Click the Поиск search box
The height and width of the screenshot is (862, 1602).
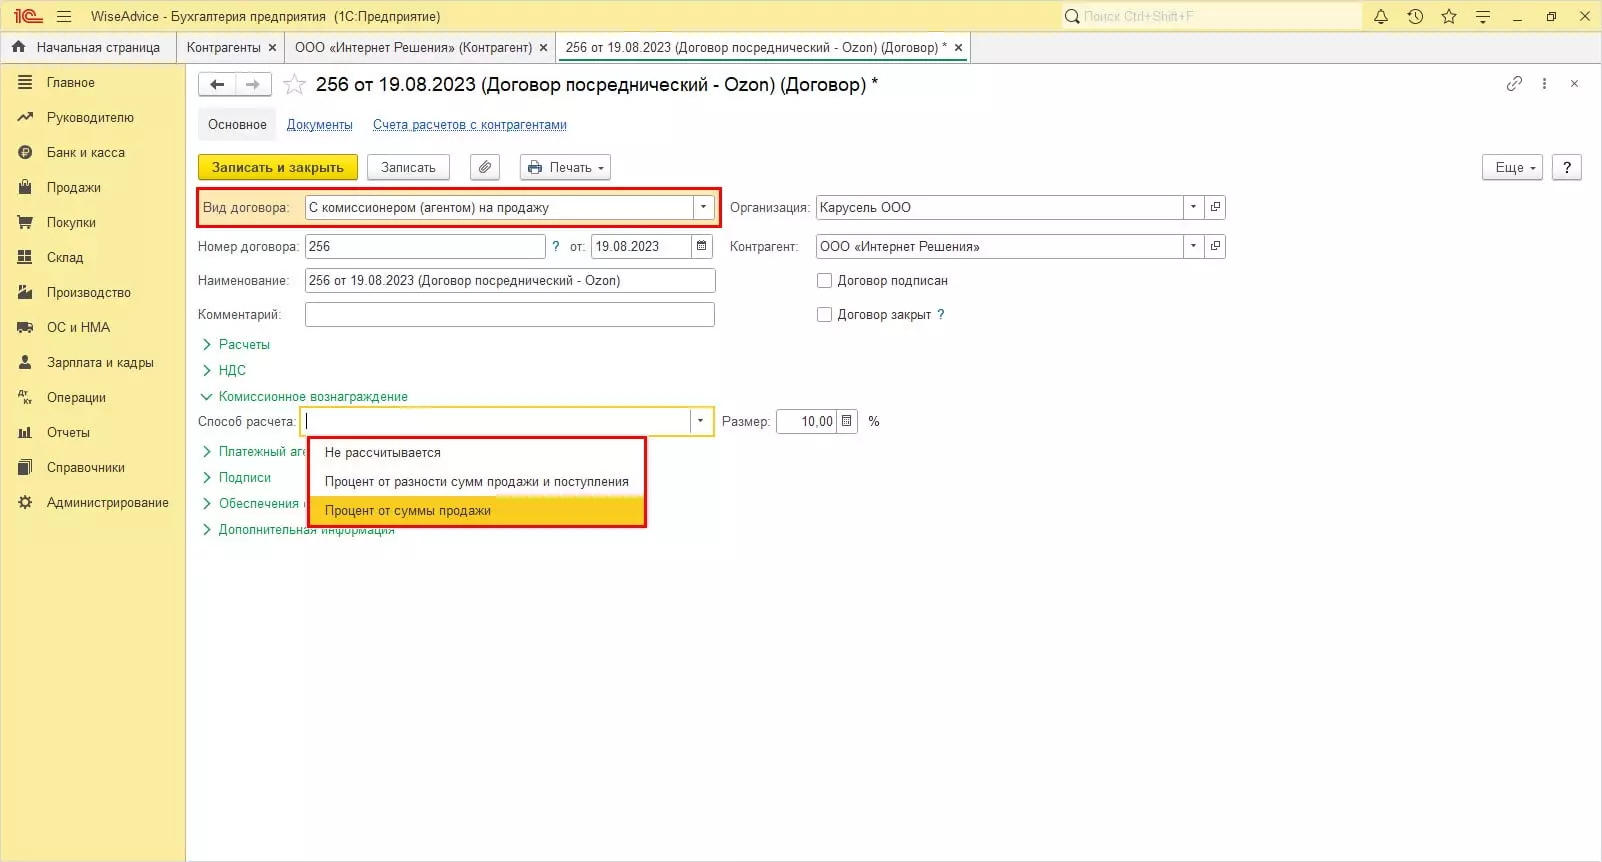(1210, 16)
